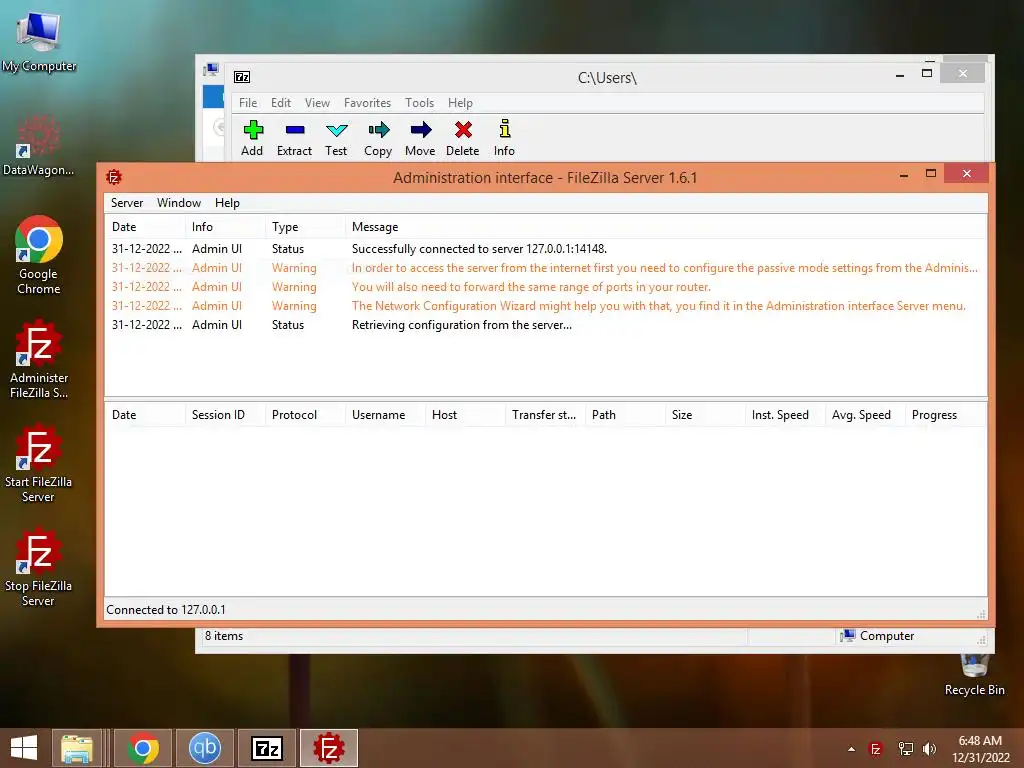Click the 'Connected to 127.0.0.1' status bar
1024x768 pixels.
[166, 610]
